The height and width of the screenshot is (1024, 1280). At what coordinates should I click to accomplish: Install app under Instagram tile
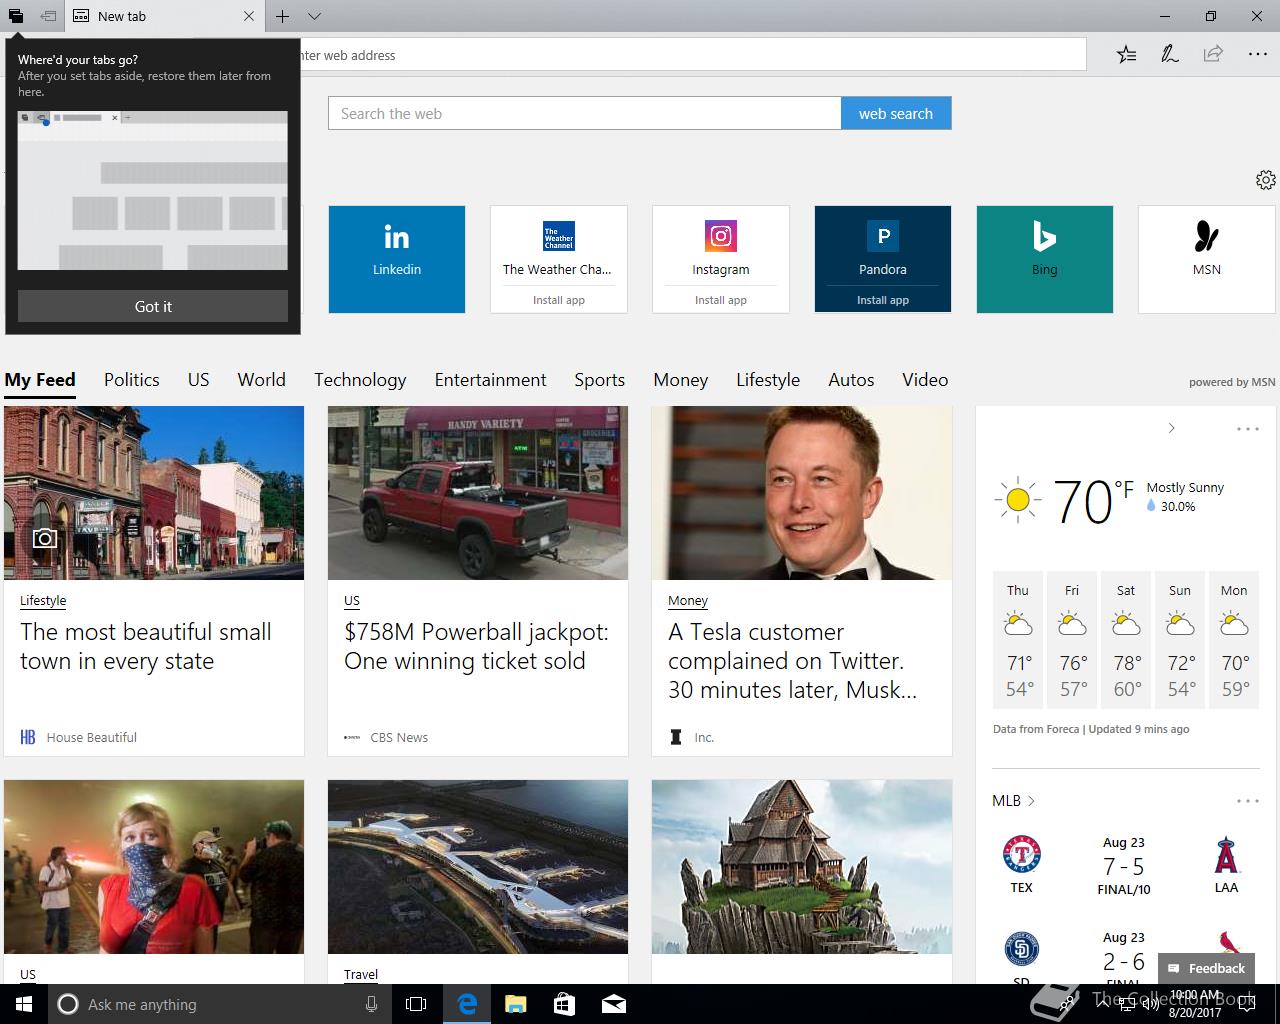pyautogui.click(x=721, y=300)
